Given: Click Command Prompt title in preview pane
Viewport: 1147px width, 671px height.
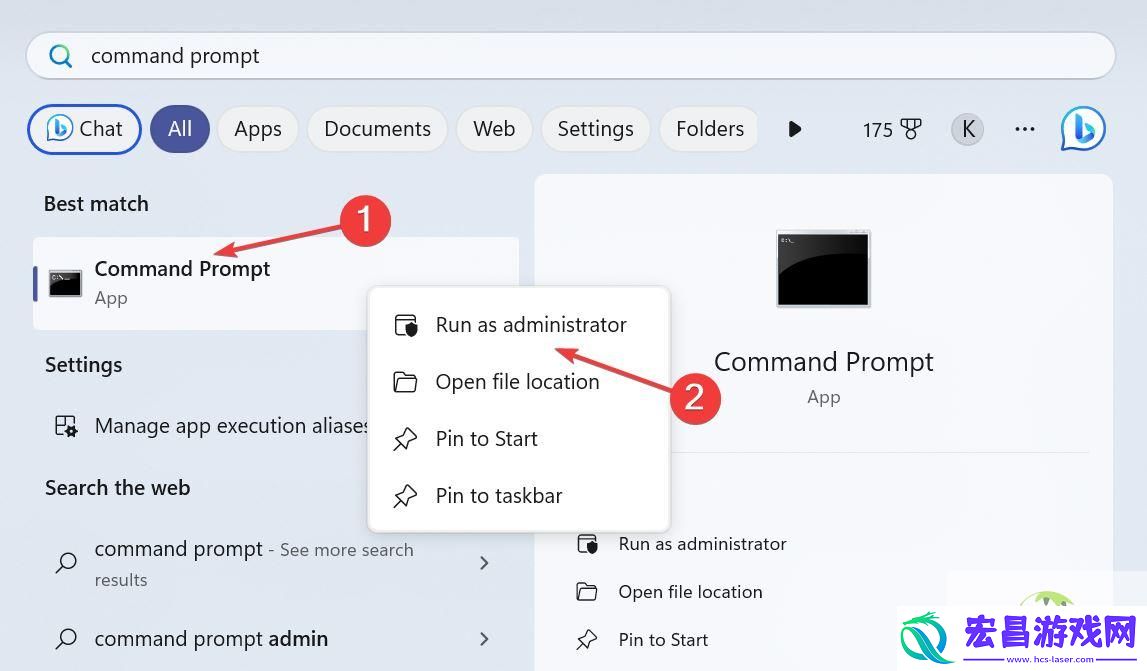Looking at the screenshot, I should click(x=824, y=362).
